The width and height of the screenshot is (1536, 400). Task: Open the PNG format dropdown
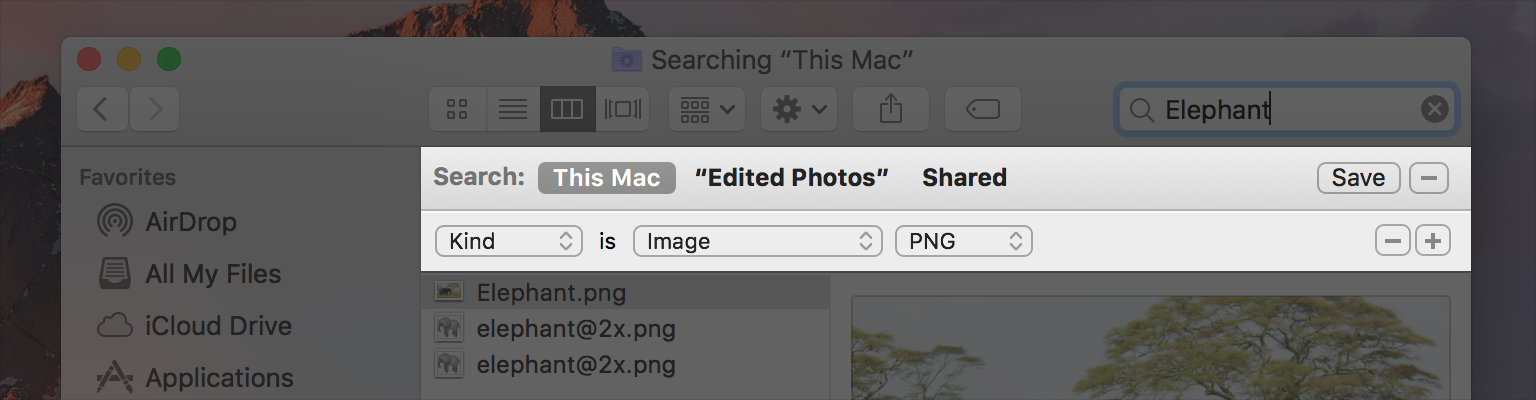(x=964, y=241)
